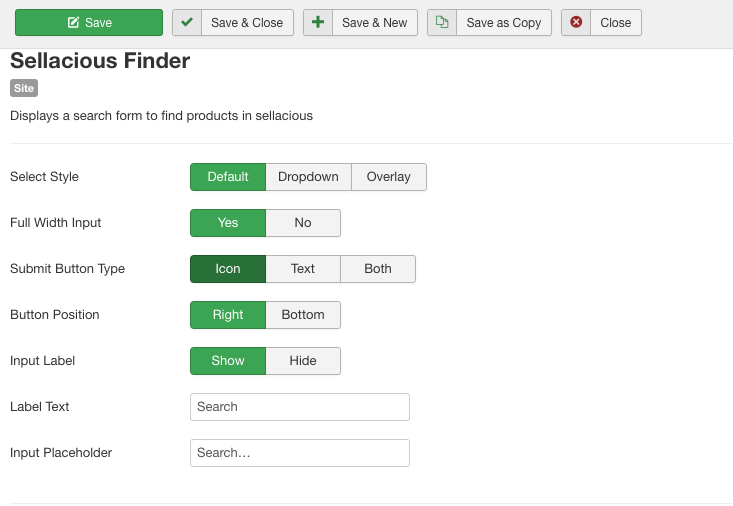Focus the Input Placeholder field
Image resolution: width=733 pixels, height=506 pixels.
(300, 453)
